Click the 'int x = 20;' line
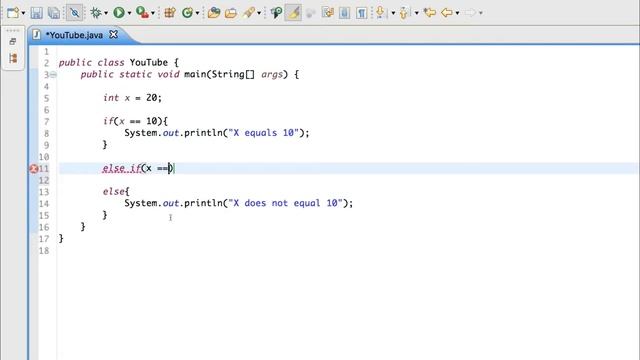The image size is (640, 360). pos(132,98)
